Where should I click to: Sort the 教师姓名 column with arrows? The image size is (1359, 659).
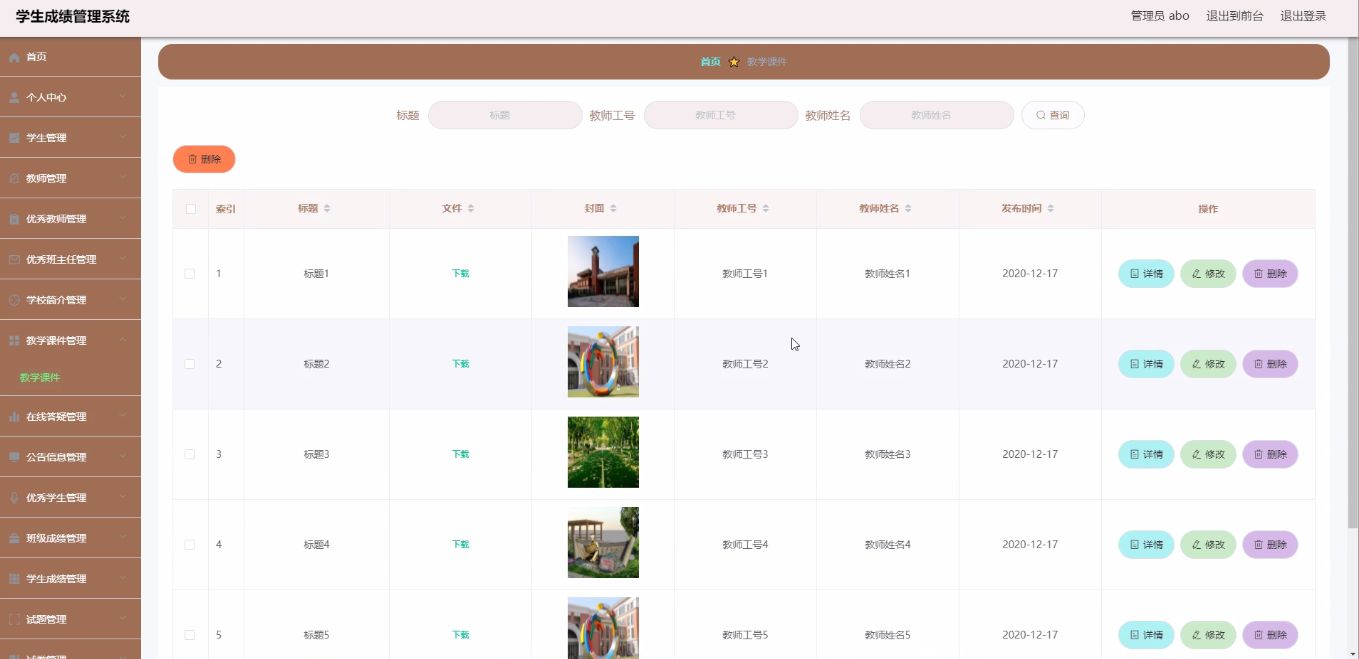pyautogui.click(x=908, y=209)
